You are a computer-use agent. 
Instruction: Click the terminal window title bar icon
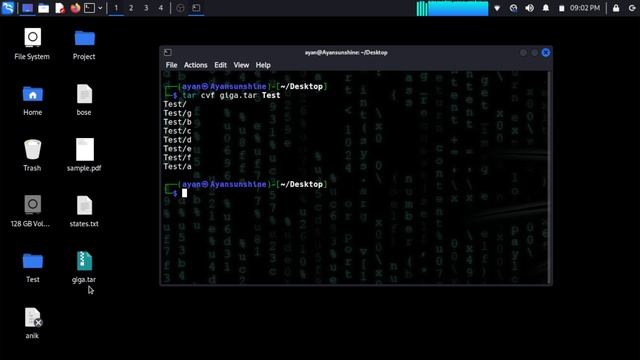pos(168,52)
